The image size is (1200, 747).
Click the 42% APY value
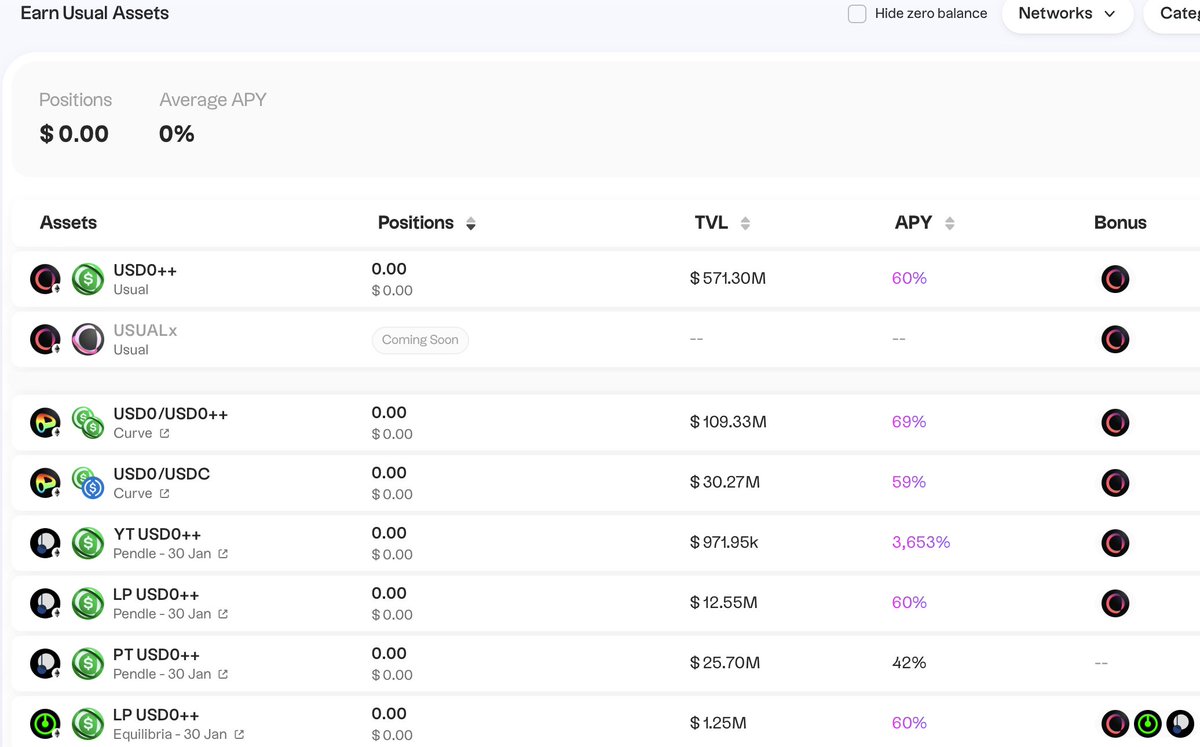pos(909,663)
